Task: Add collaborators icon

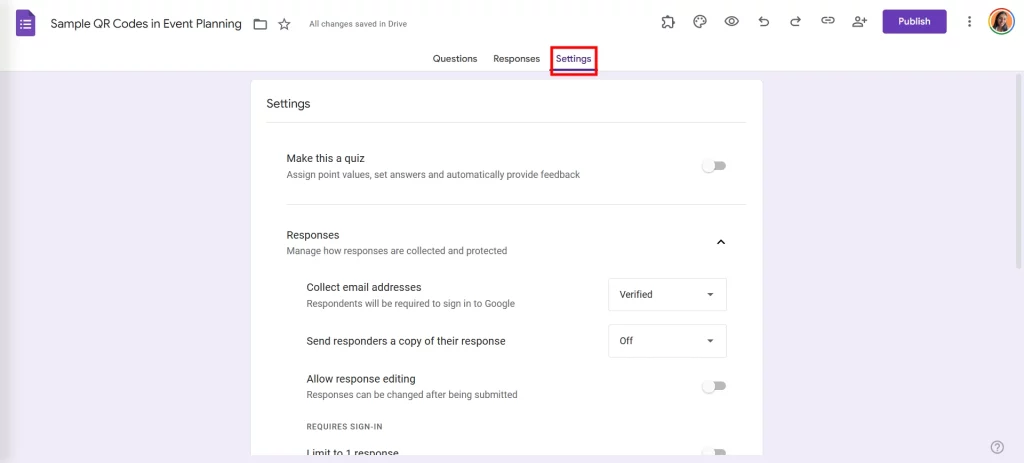Action: point(859,22)
